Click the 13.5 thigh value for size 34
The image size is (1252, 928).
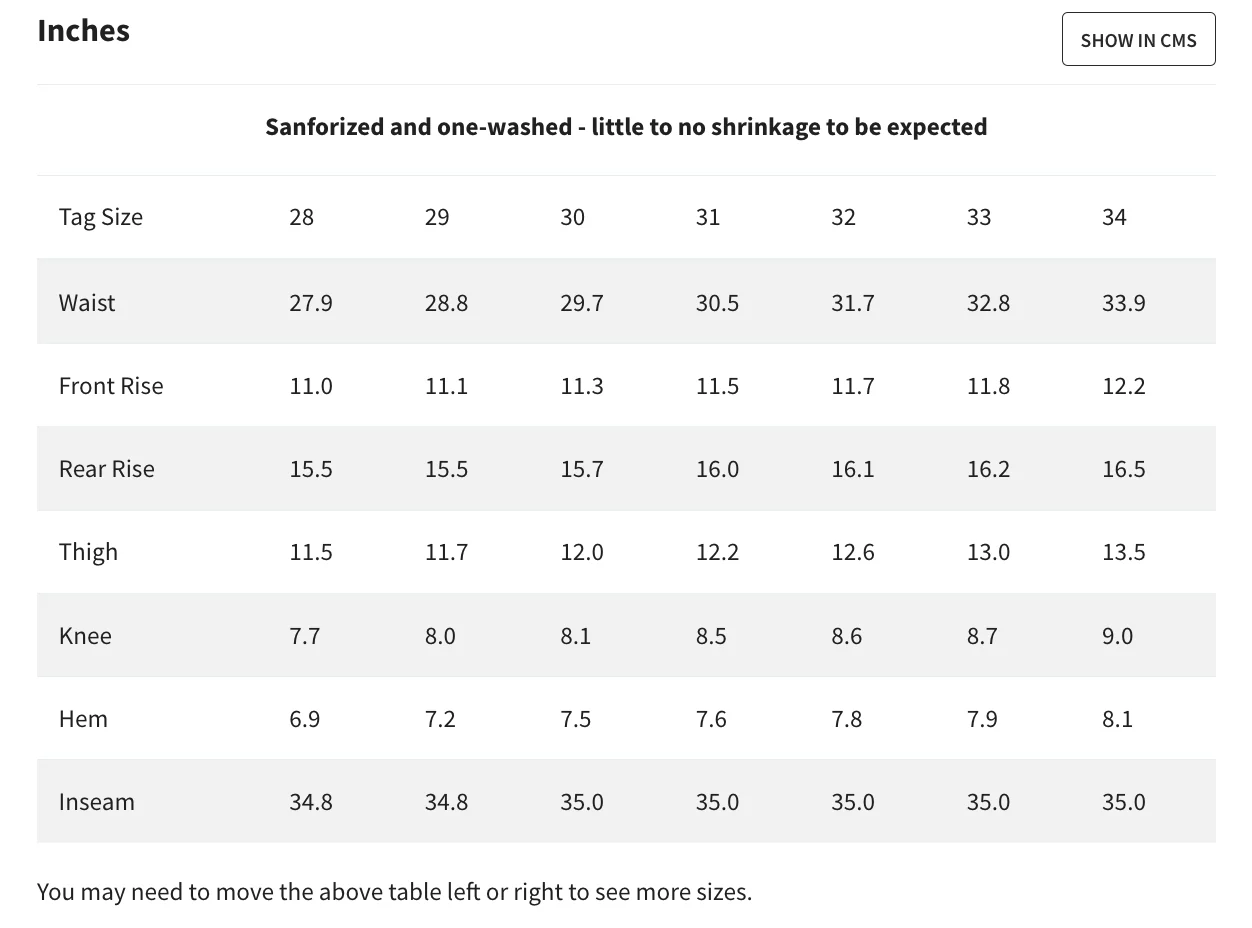pyautogui.click(x=1124, y=552)
